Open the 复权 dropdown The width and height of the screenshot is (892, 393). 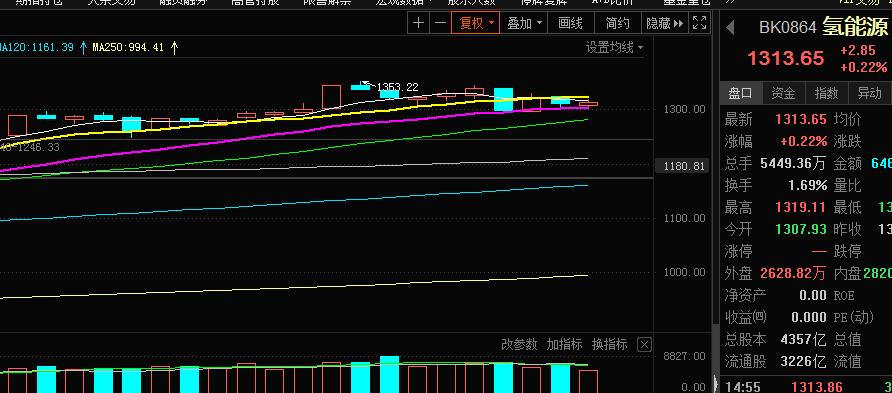476,23
